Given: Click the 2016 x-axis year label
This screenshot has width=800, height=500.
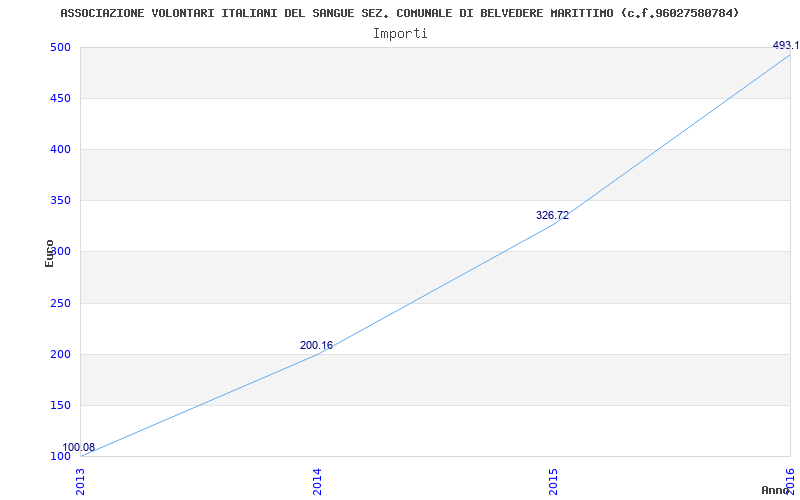Looking at the screenshot, I should (790, 482).
